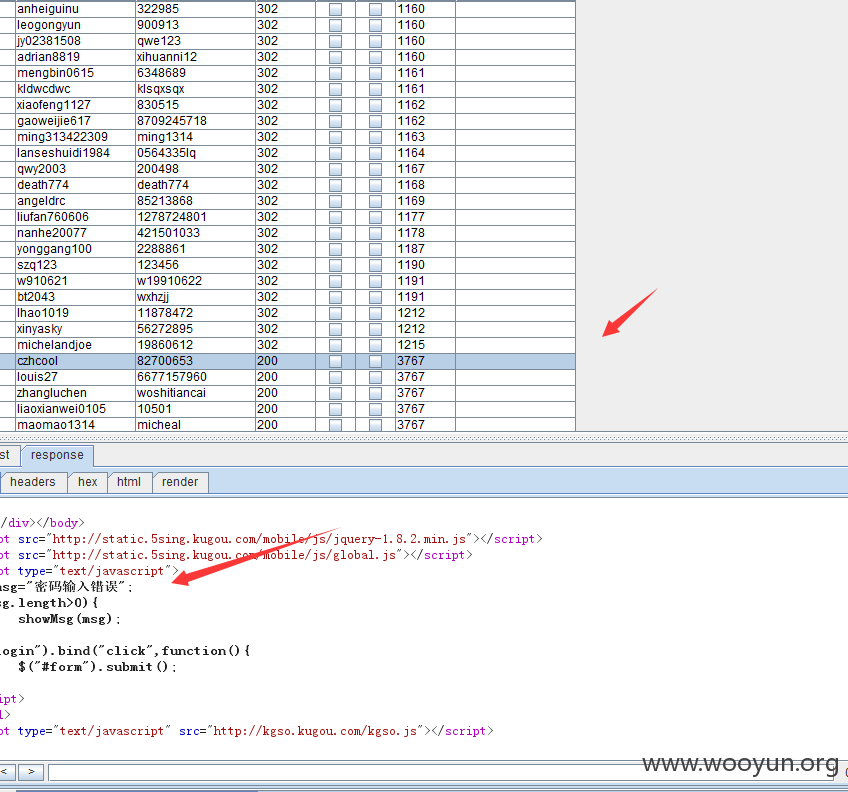Viewport: 848px width, 792px height.
Task: Toggle second checkbox in zhangluchen row
Action: click(x=375, y=393)
